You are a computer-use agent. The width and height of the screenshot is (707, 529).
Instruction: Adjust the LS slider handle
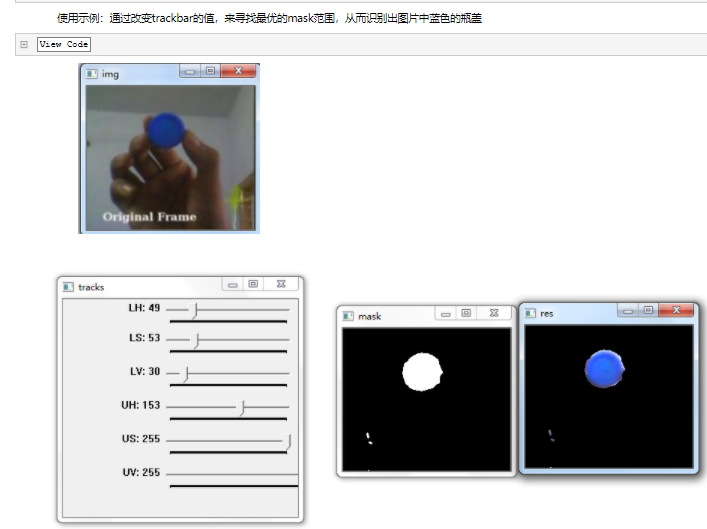pos(194,340)
